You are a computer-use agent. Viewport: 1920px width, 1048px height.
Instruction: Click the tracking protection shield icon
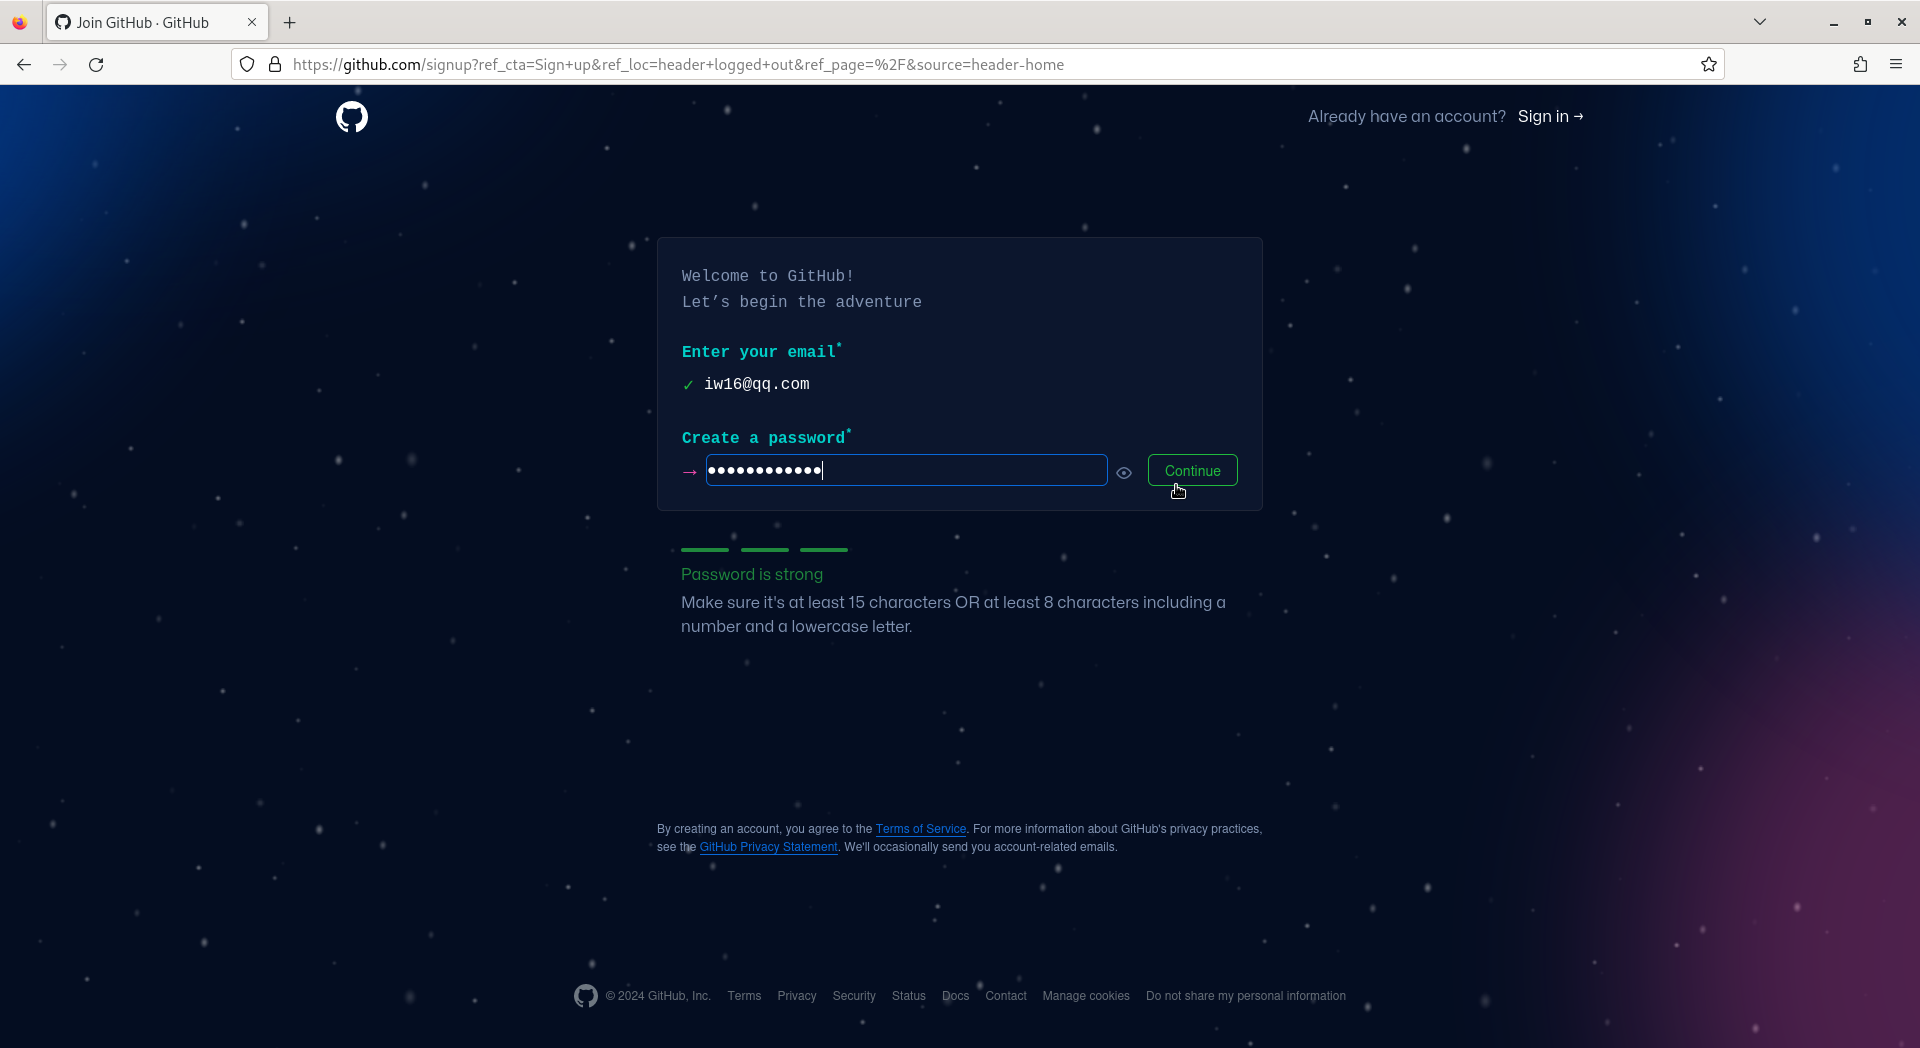(247, 65)
